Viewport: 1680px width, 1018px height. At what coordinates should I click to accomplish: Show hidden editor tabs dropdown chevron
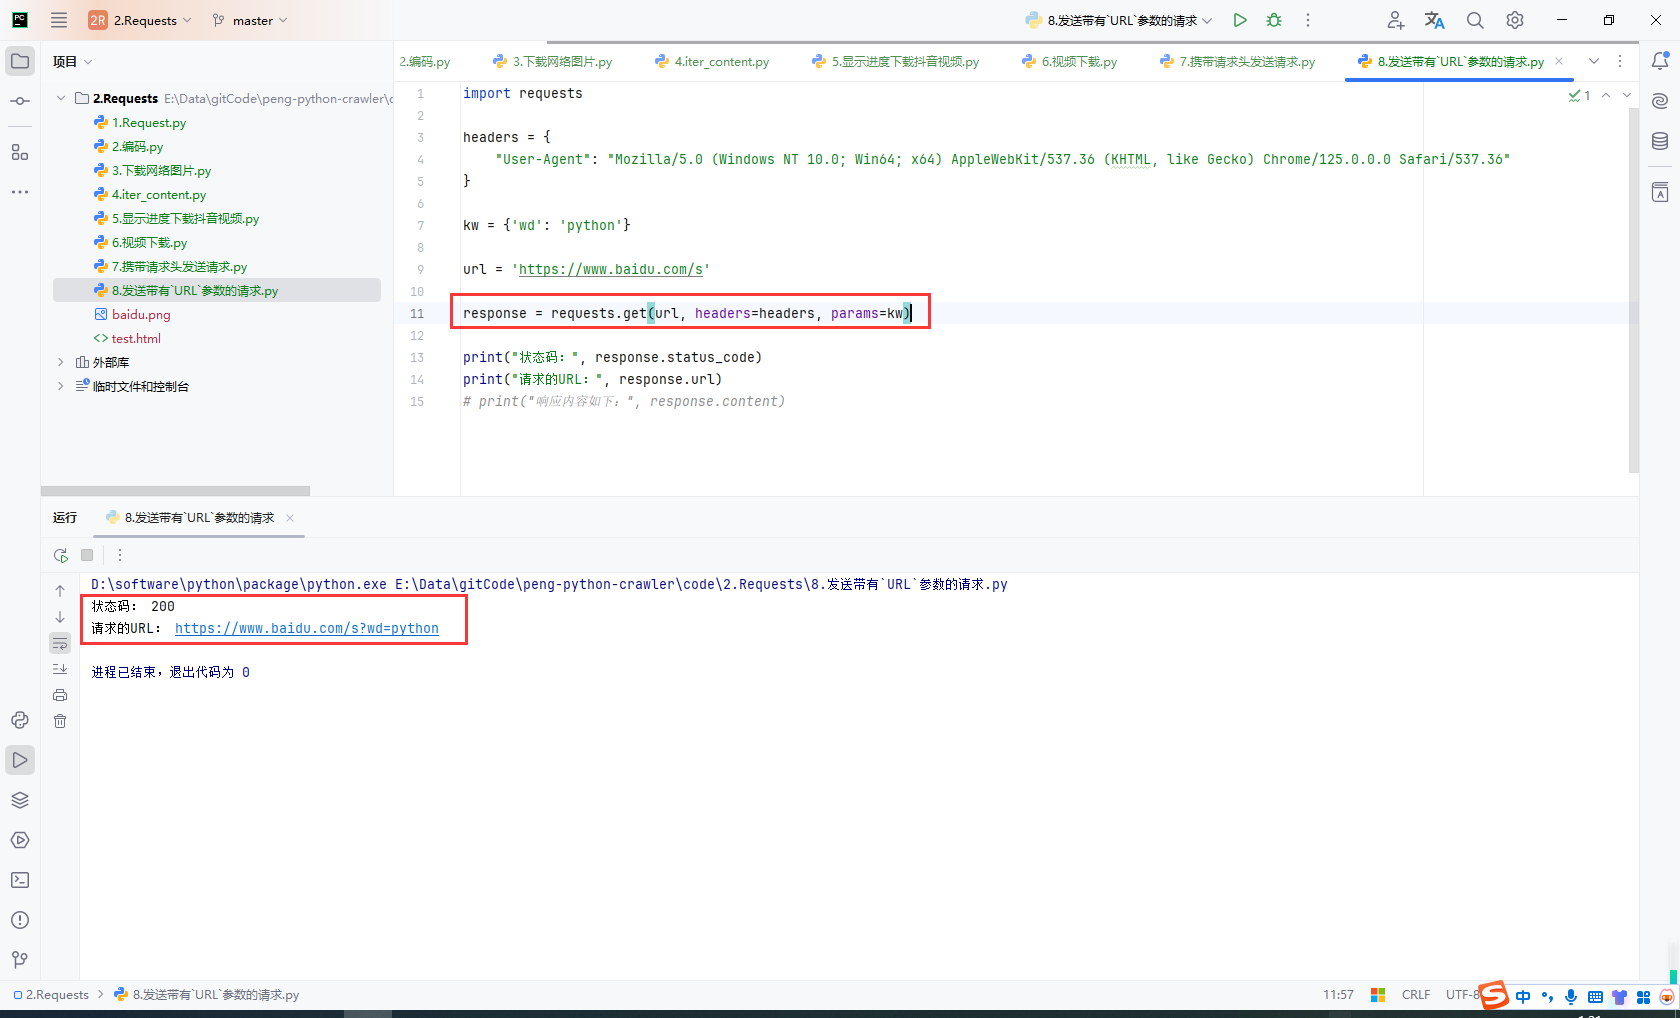point(1594,61)
